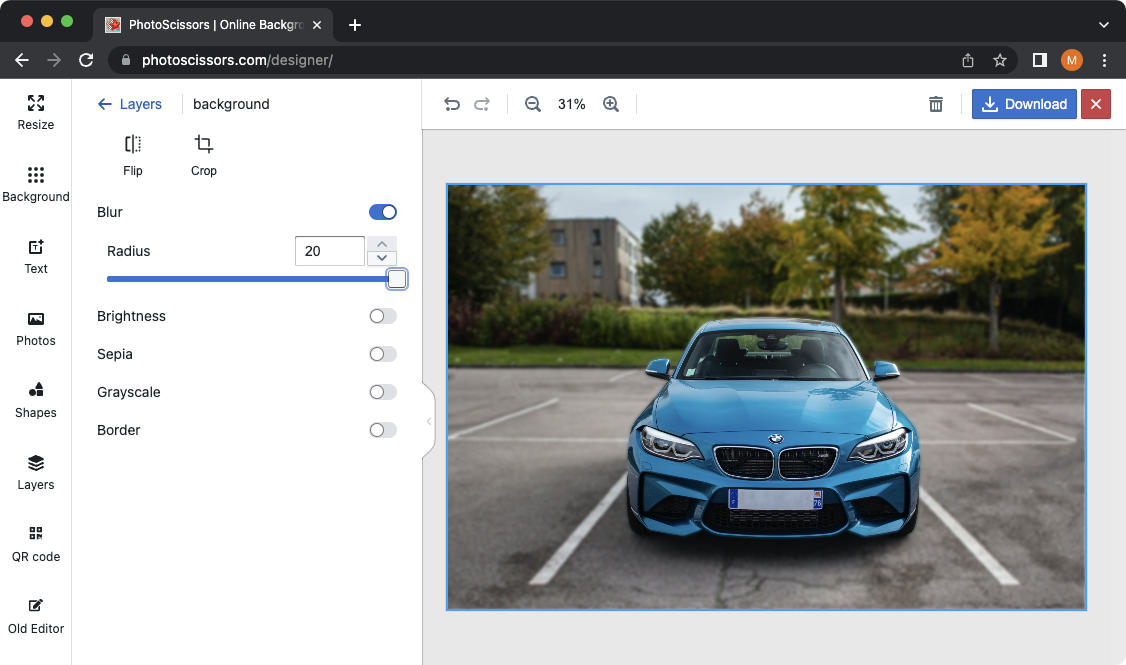Enable the Grayscale effect

coord(382,392)
